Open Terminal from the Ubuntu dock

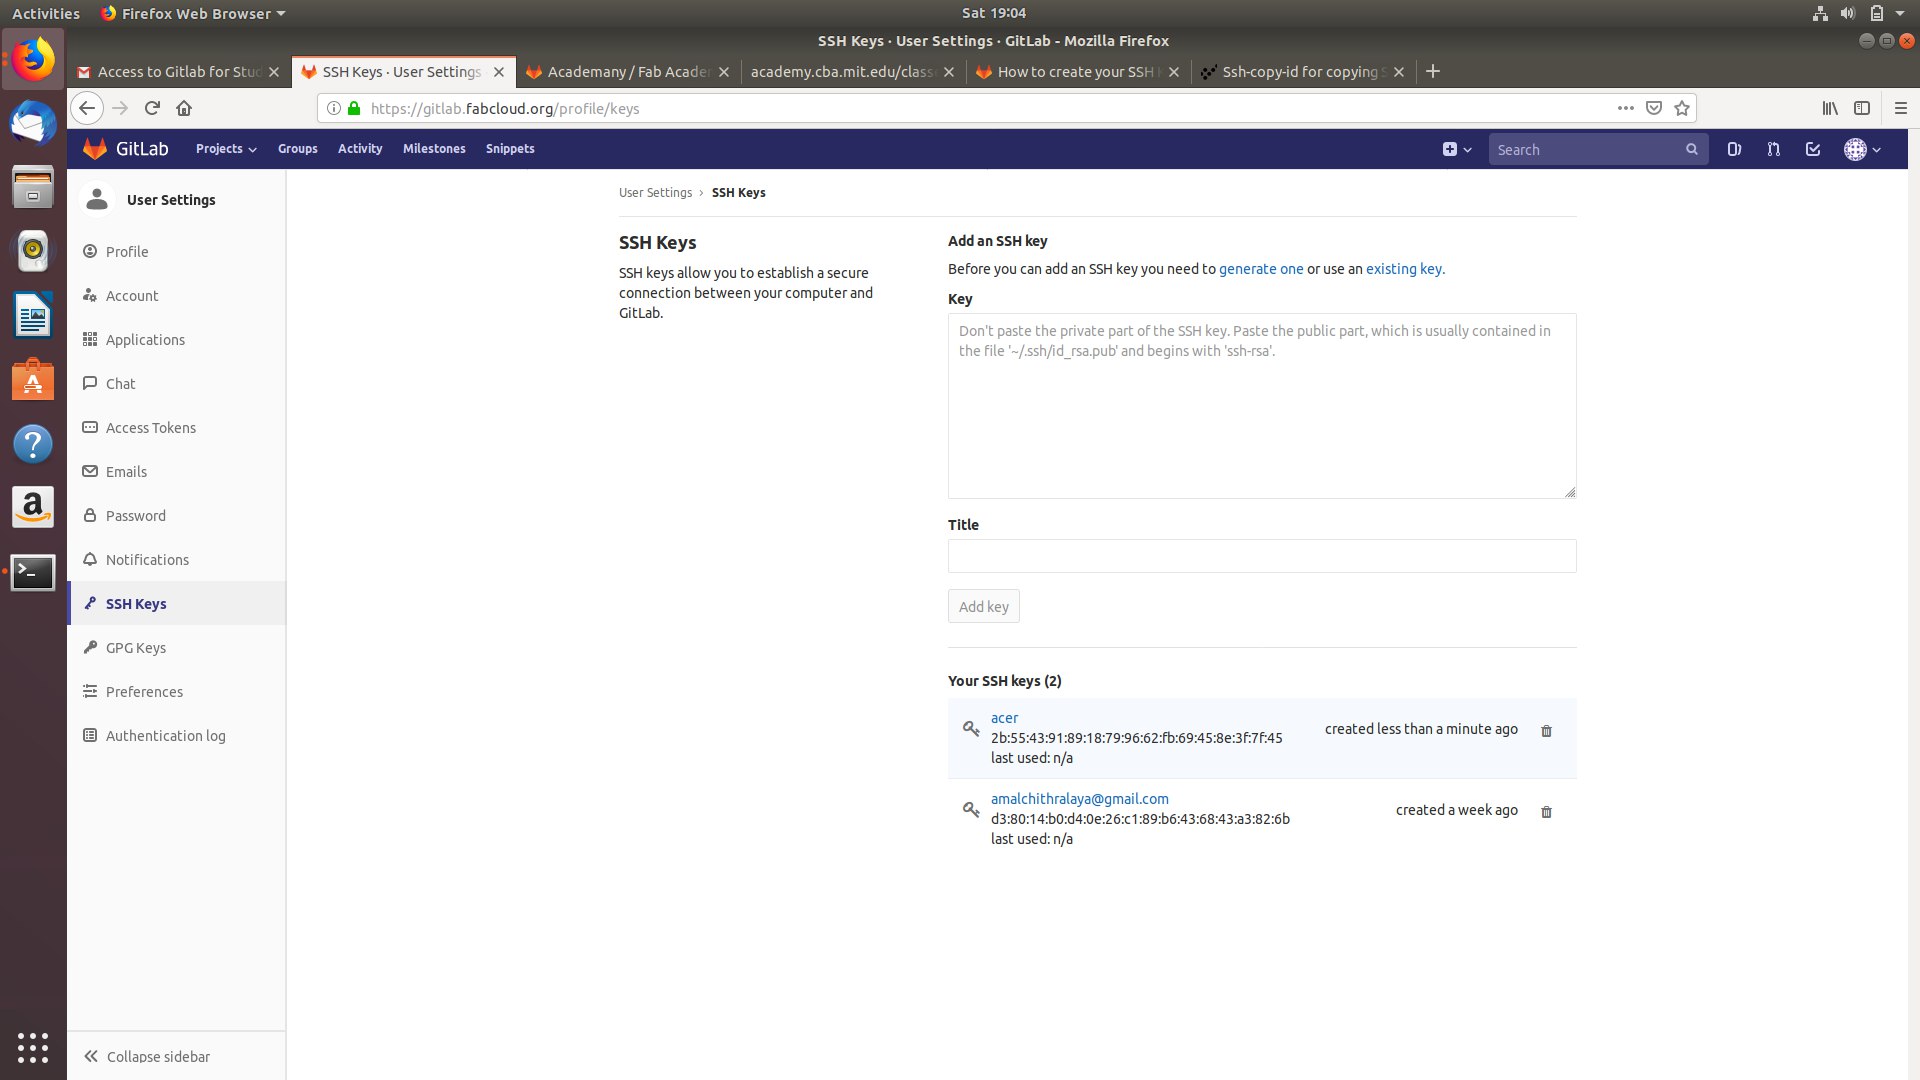pyautogui.click(x=33, y=572)
